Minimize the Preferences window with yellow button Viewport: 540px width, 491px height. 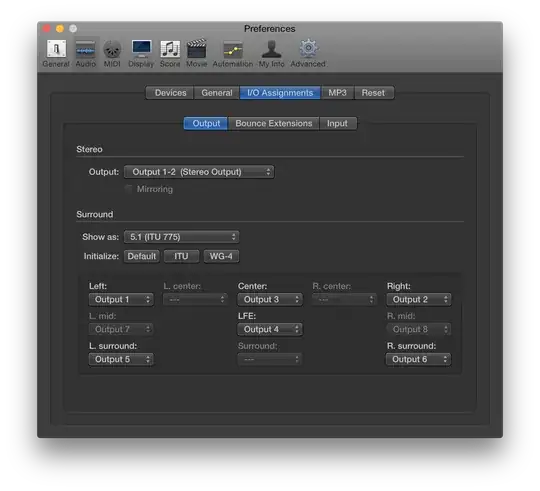[x=60, y=29]
